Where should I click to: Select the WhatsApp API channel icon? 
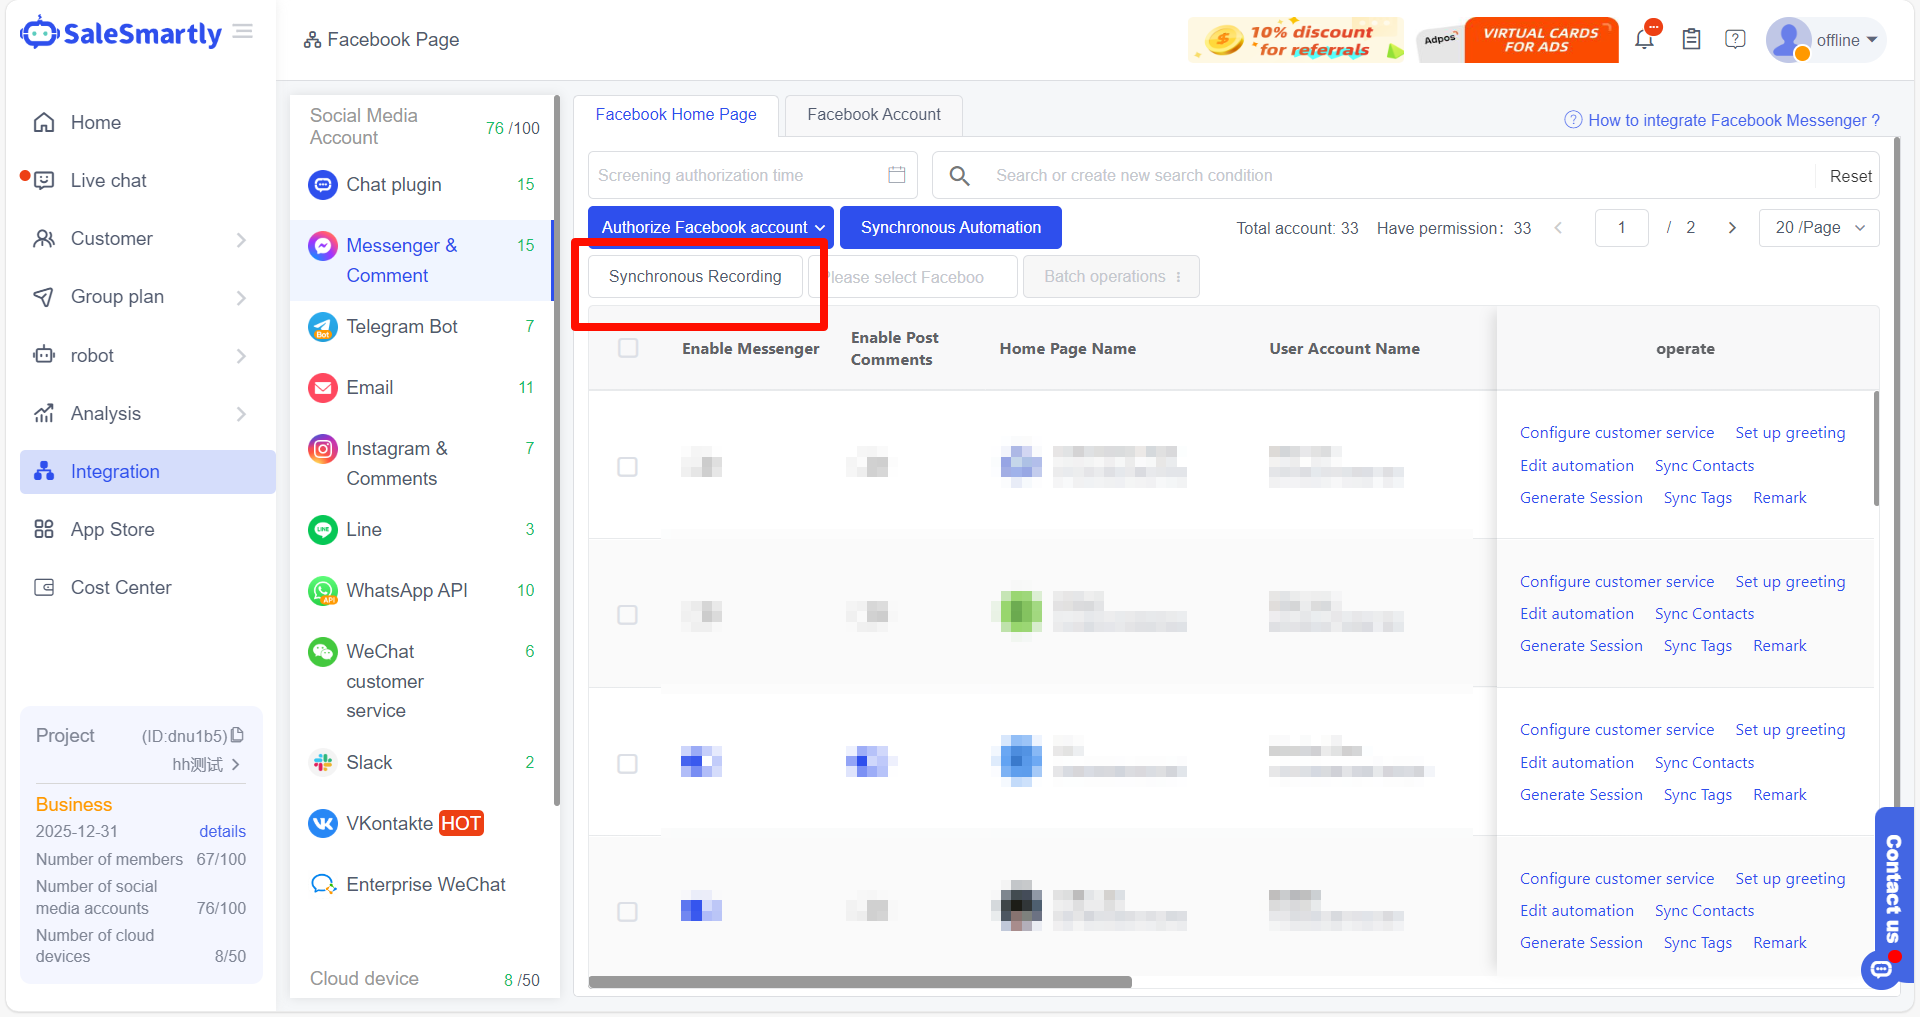322,591
